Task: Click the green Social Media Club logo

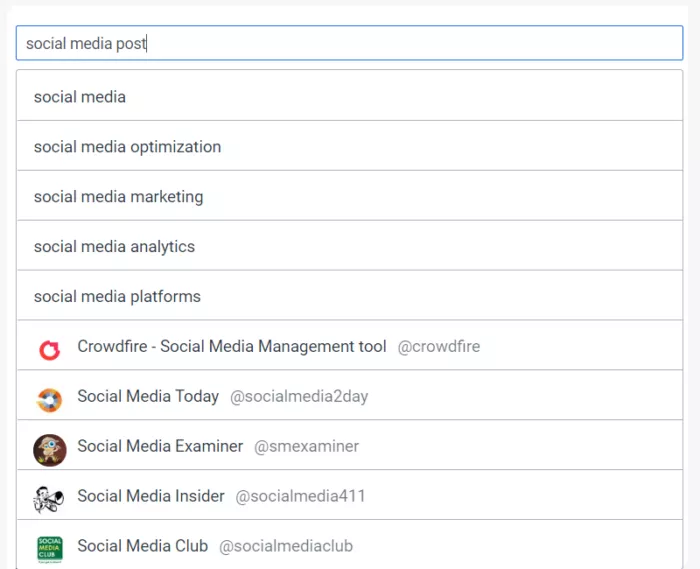Action: point(50,550)
